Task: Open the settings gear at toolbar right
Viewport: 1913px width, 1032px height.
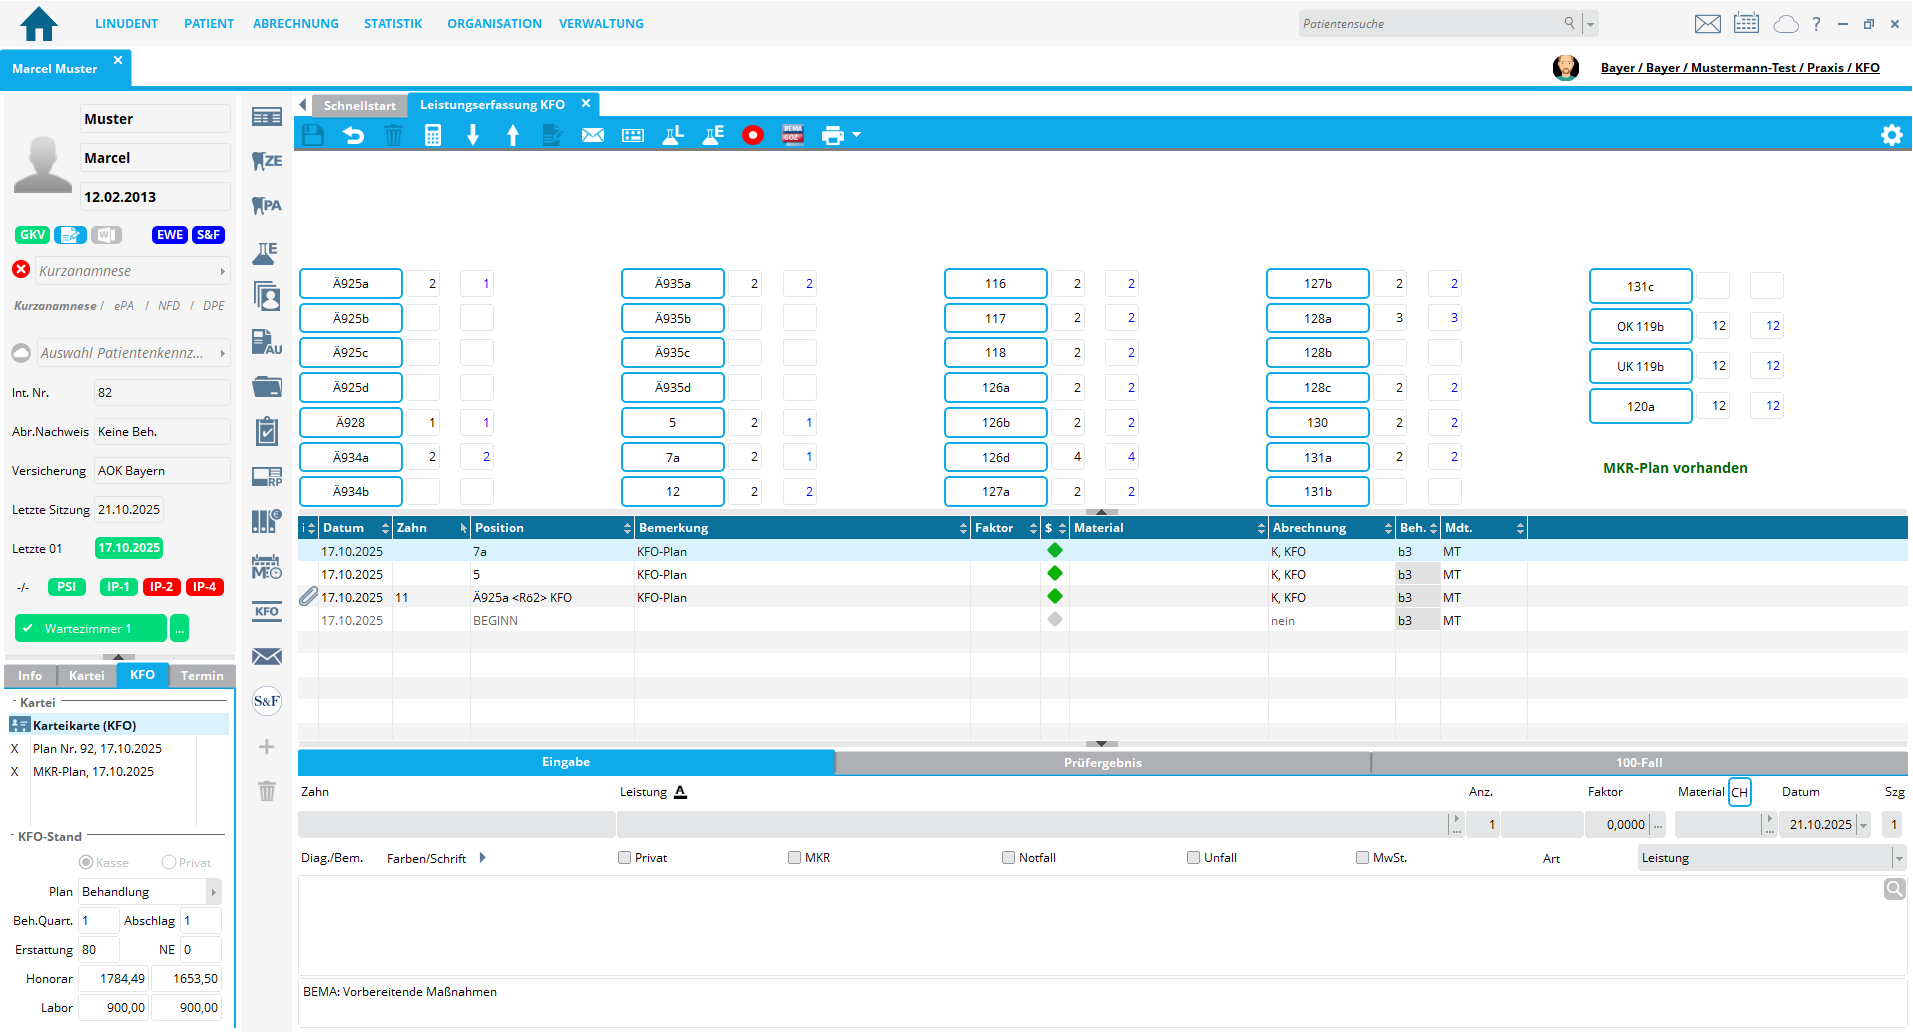Action: (1891, 135)
